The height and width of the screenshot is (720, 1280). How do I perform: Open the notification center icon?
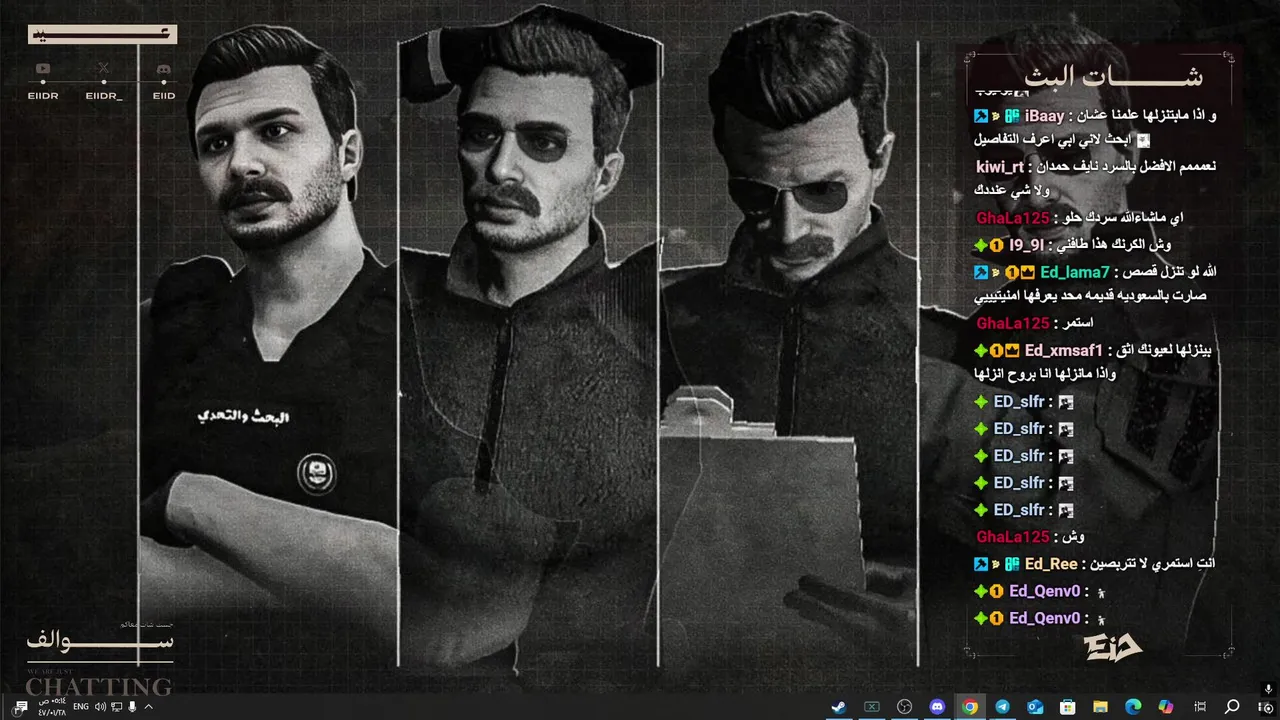tap(21, 707)
